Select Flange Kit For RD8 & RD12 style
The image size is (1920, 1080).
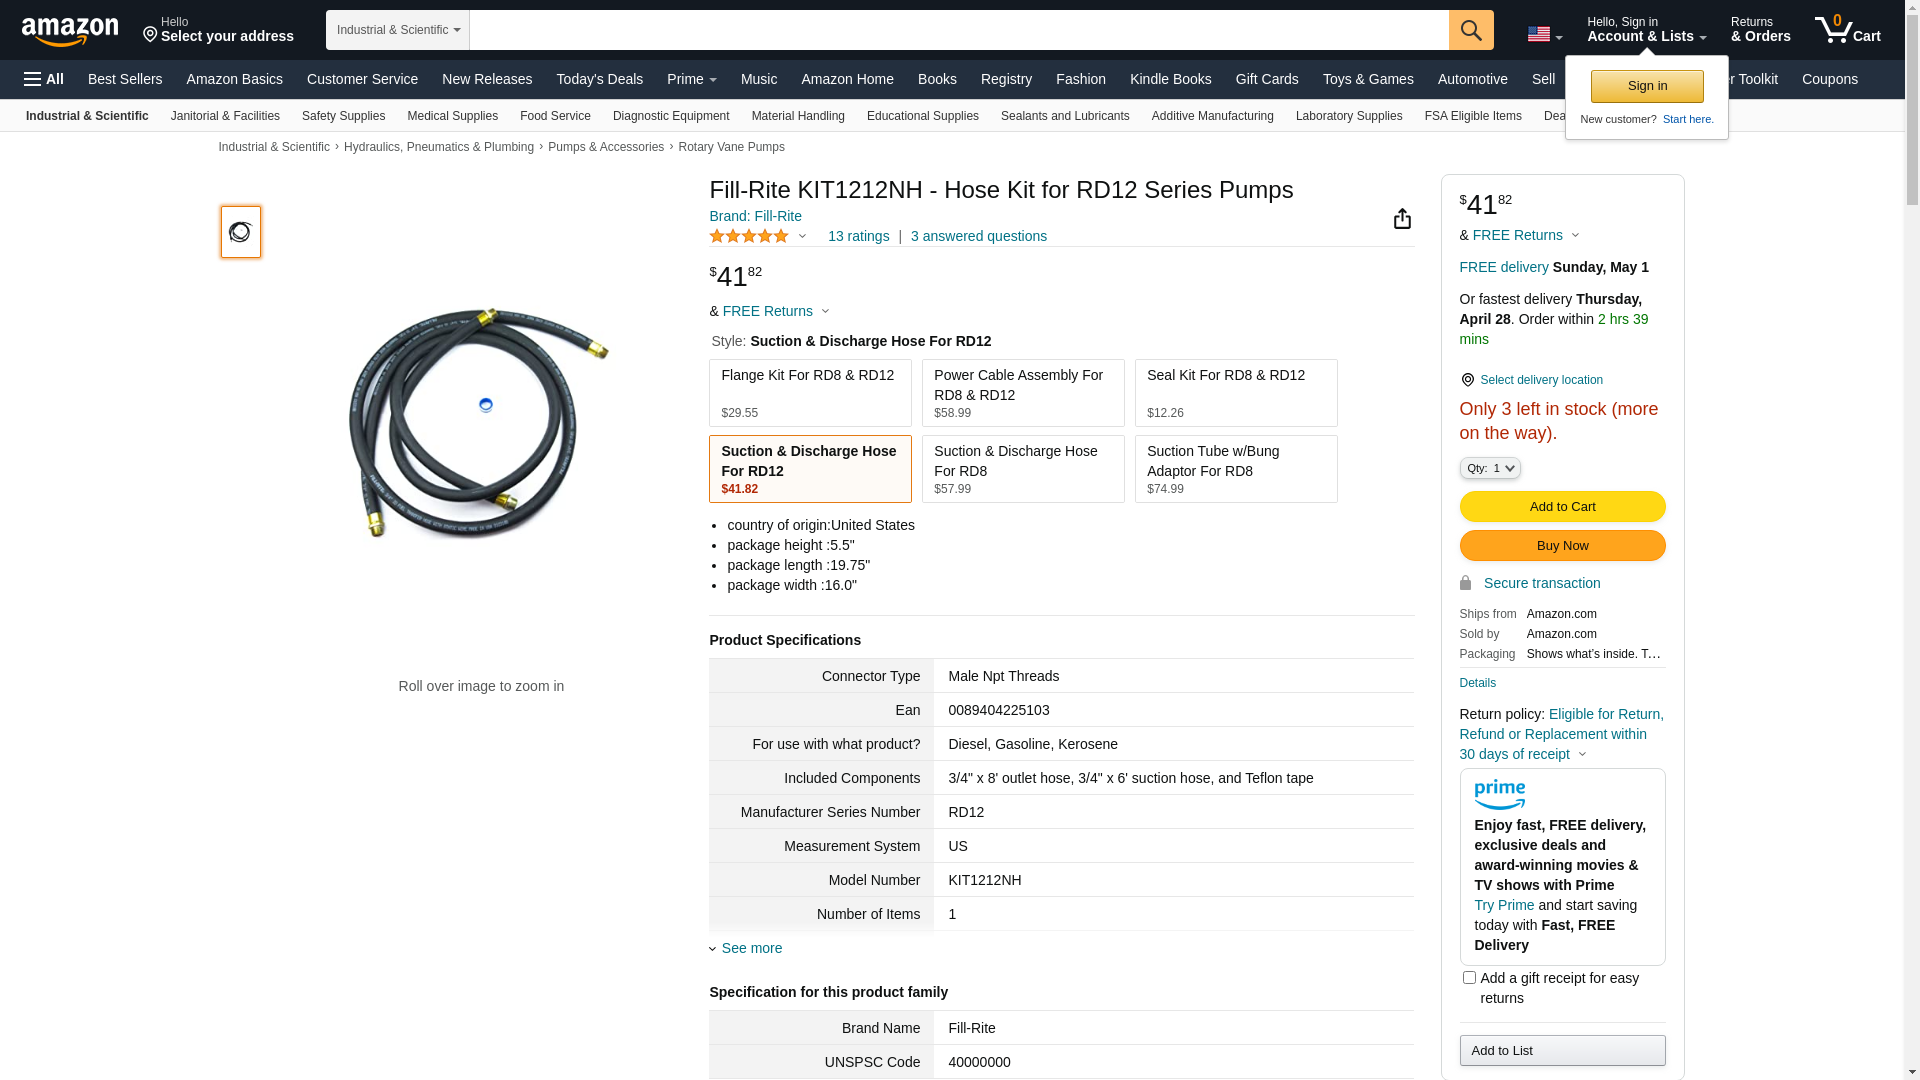(810, 393)
